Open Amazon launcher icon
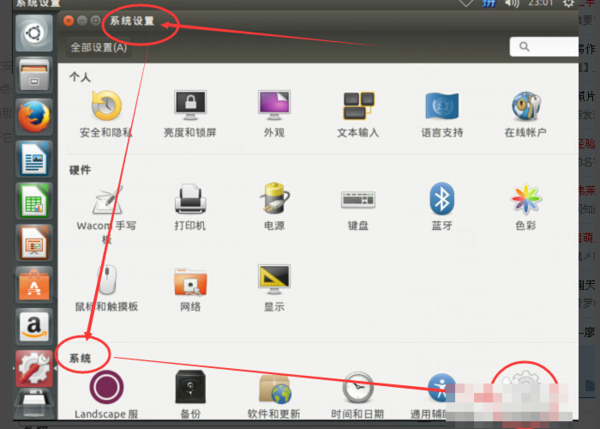The width and height of the screenshot is (600, 429). 34,327
